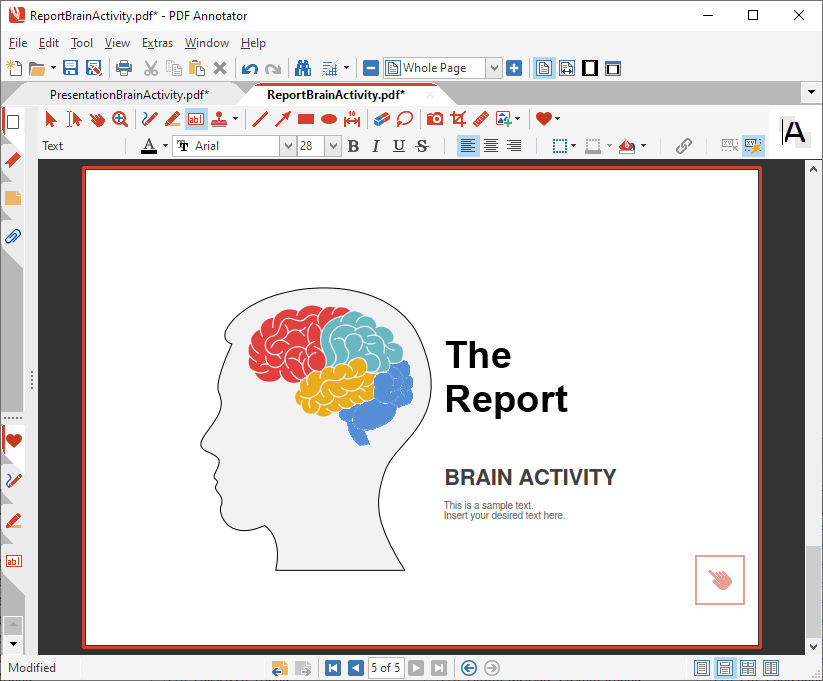Expand the Whole Page zoom dropdown

[493, 68]
